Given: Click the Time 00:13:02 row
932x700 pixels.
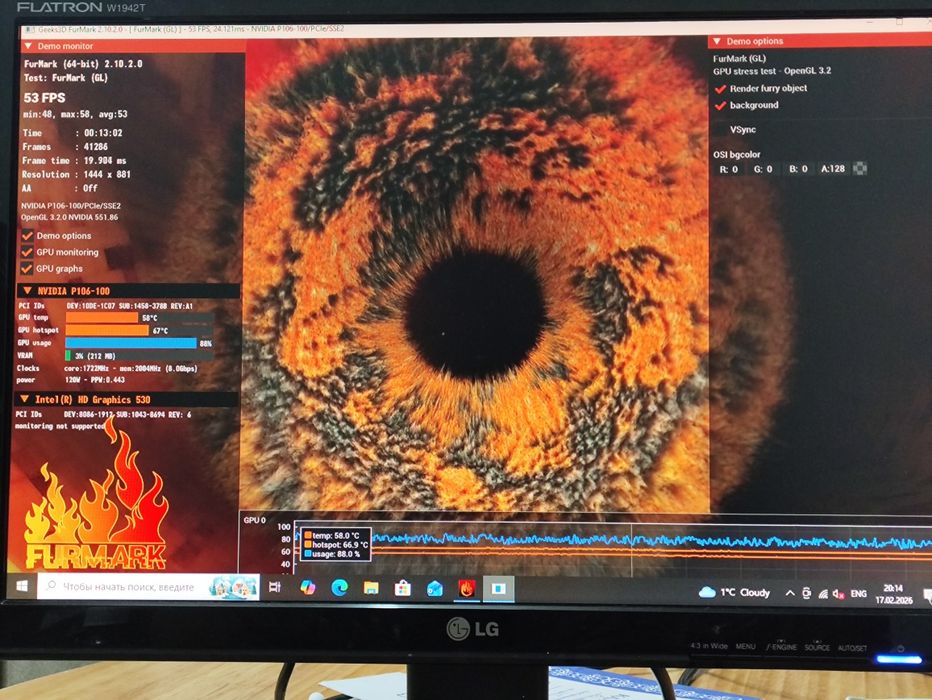Looking at the screenshot, I should [x=73, y=133].
